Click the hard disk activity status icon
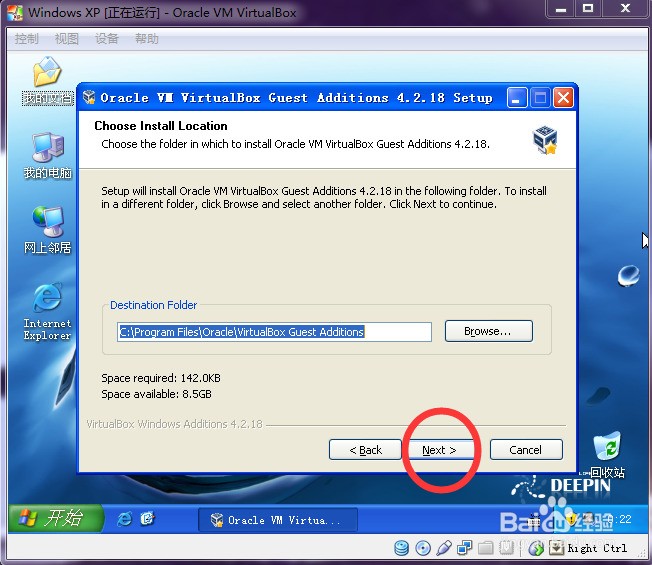Screen dimensions: 652x565 click(401, 548)
